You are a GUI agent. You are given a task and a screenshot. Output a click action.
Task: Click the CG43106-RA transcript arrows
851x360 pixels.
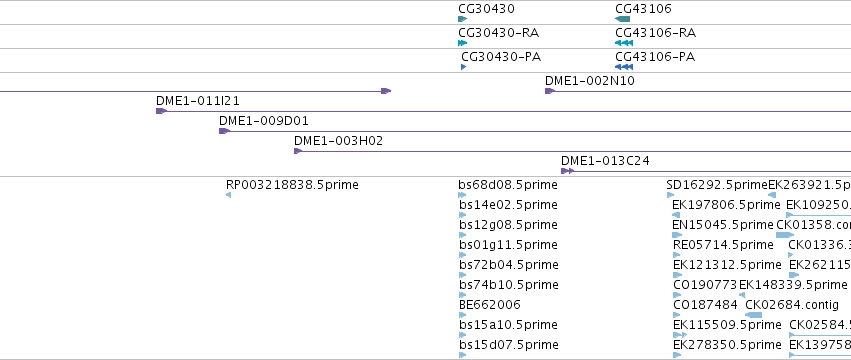click(x=624, y=43)
